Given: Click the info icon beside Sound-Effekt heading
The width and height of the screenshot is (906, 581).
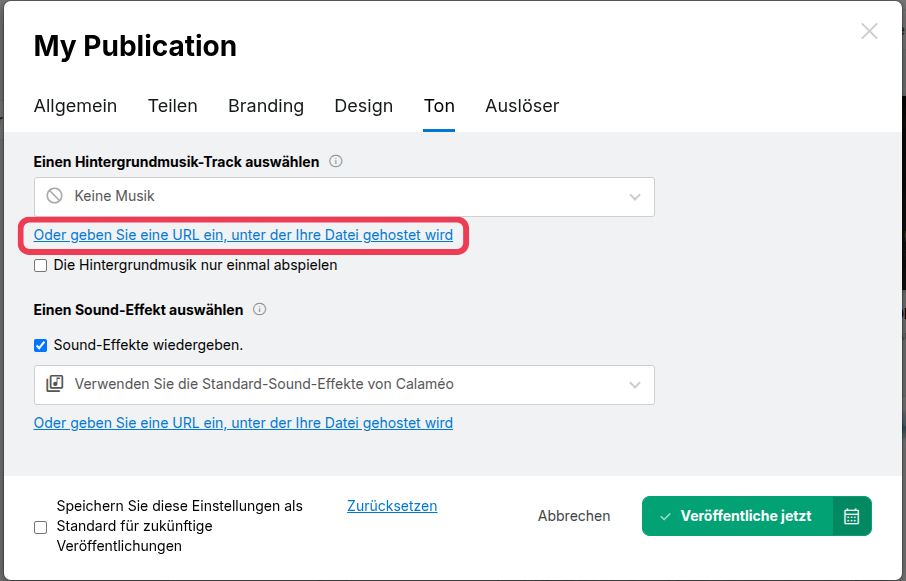Looking at the screenshot, I should click(260, 309).
